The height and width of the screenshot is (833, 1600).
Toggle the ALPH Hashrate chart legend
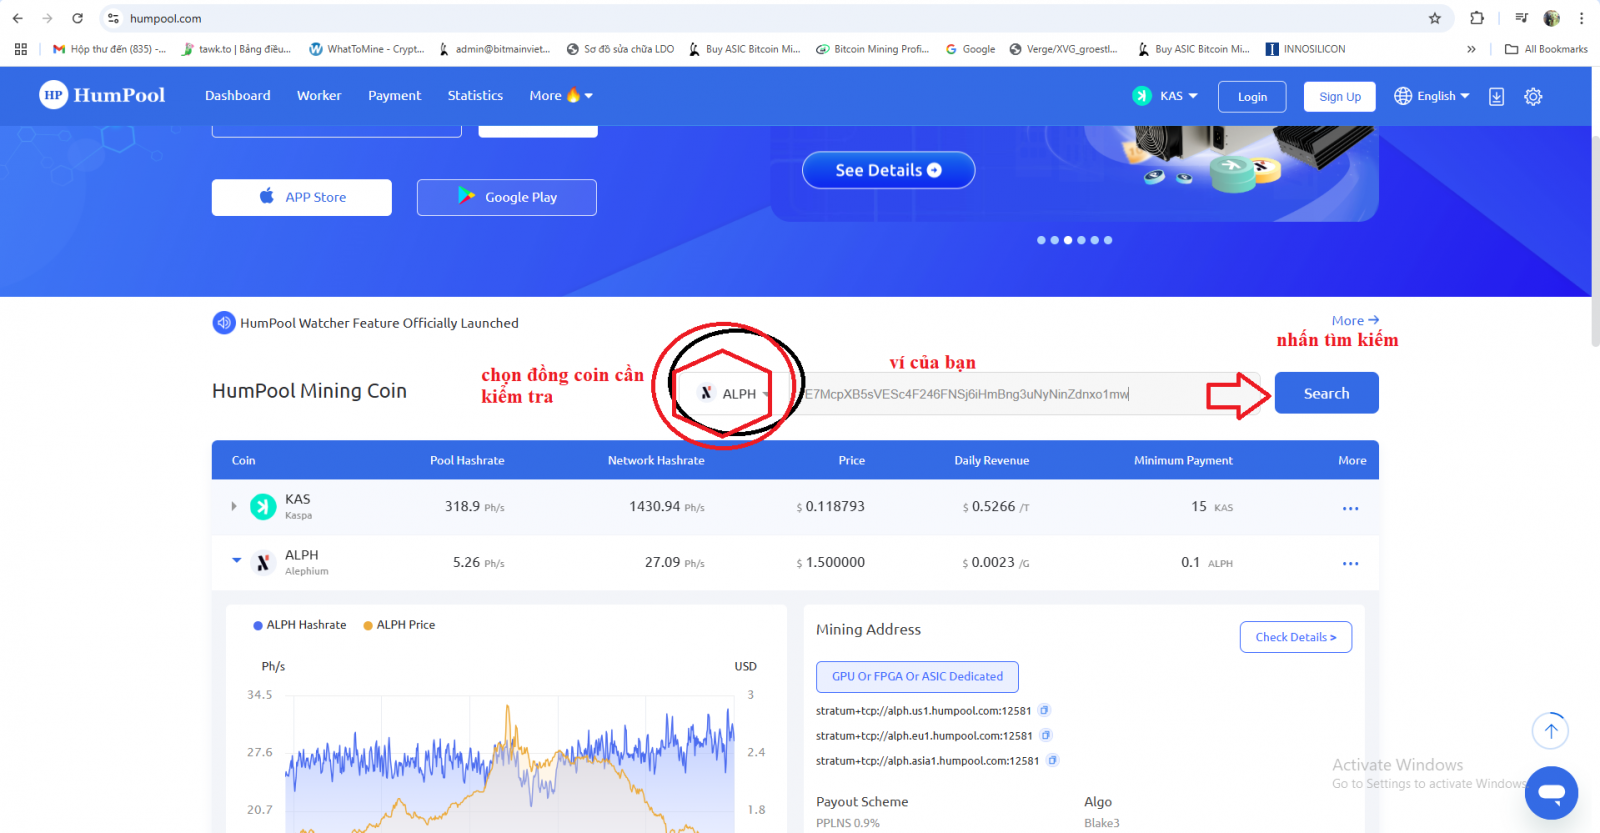[300, 625]
